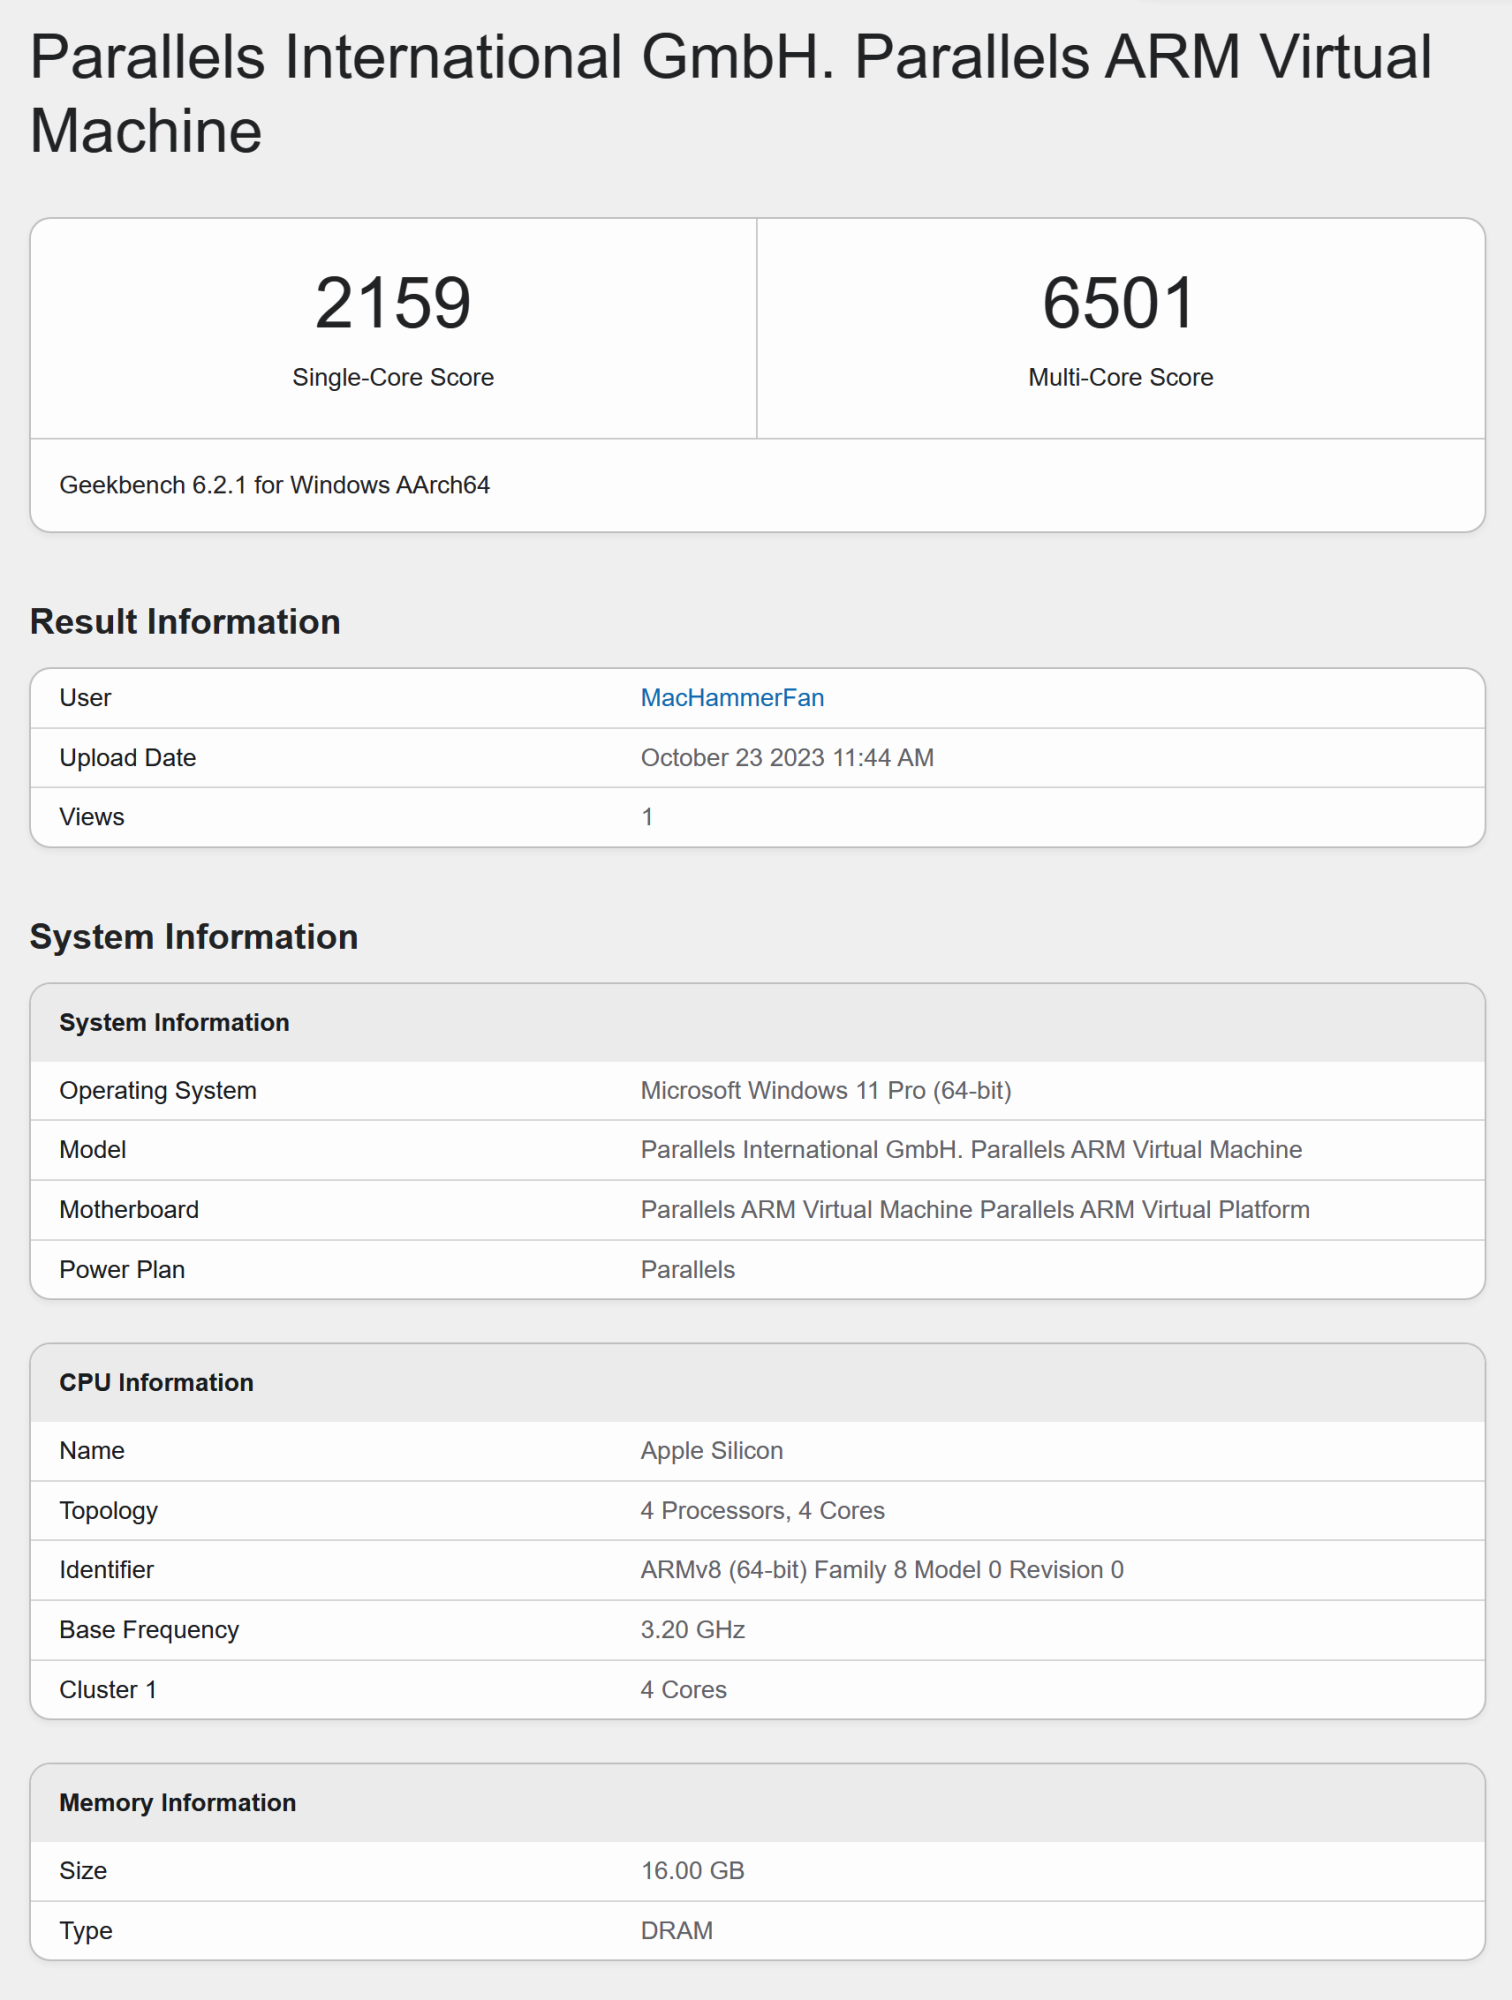Click the Model row label
The width and height of the screenshot is (1512, 2000).
[93, 1150]
